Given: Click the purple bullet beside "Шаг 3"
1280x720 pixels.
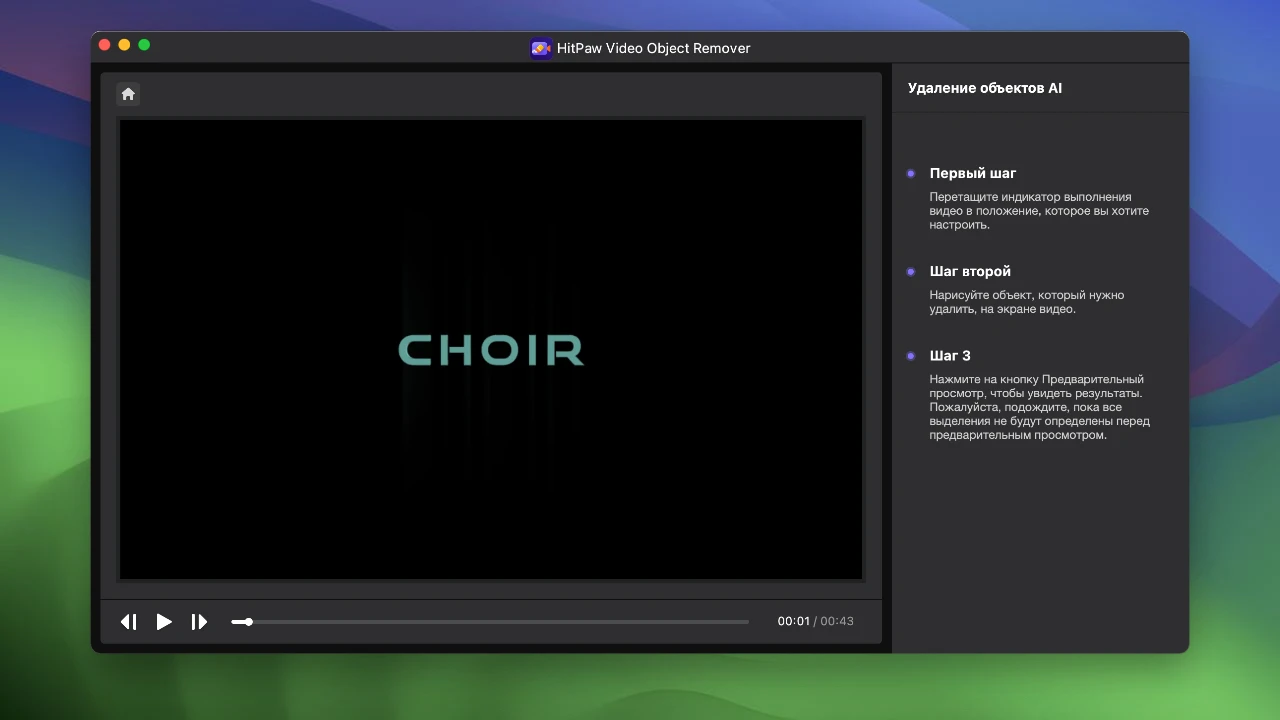Looking at the screenshot, I should 911,355.
